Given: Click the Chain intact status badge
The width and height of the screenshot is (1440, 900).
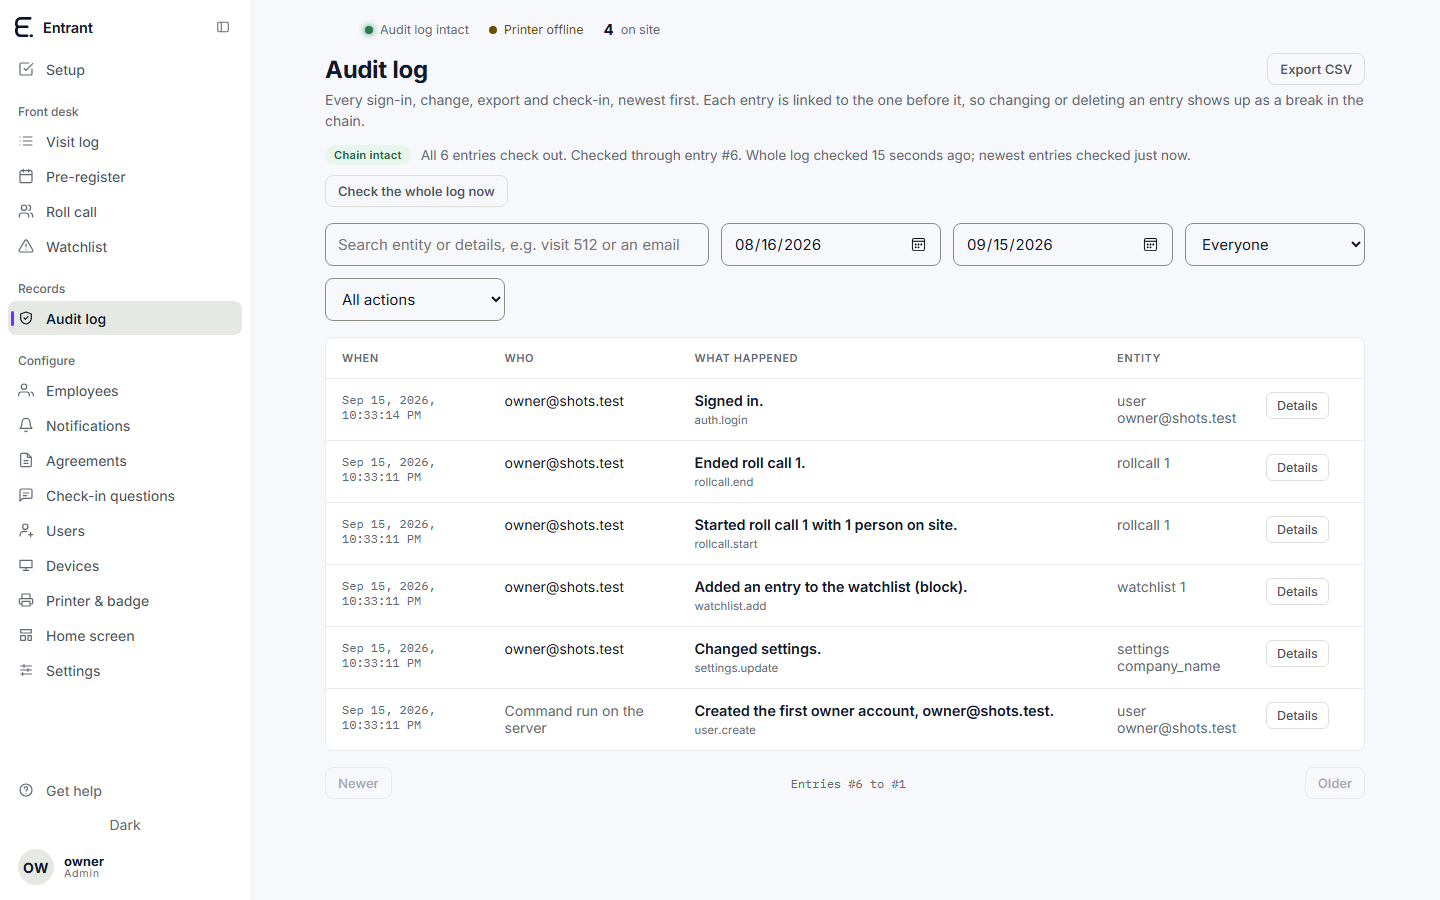Looking at the screenshot, I should (x=368, y=155).
